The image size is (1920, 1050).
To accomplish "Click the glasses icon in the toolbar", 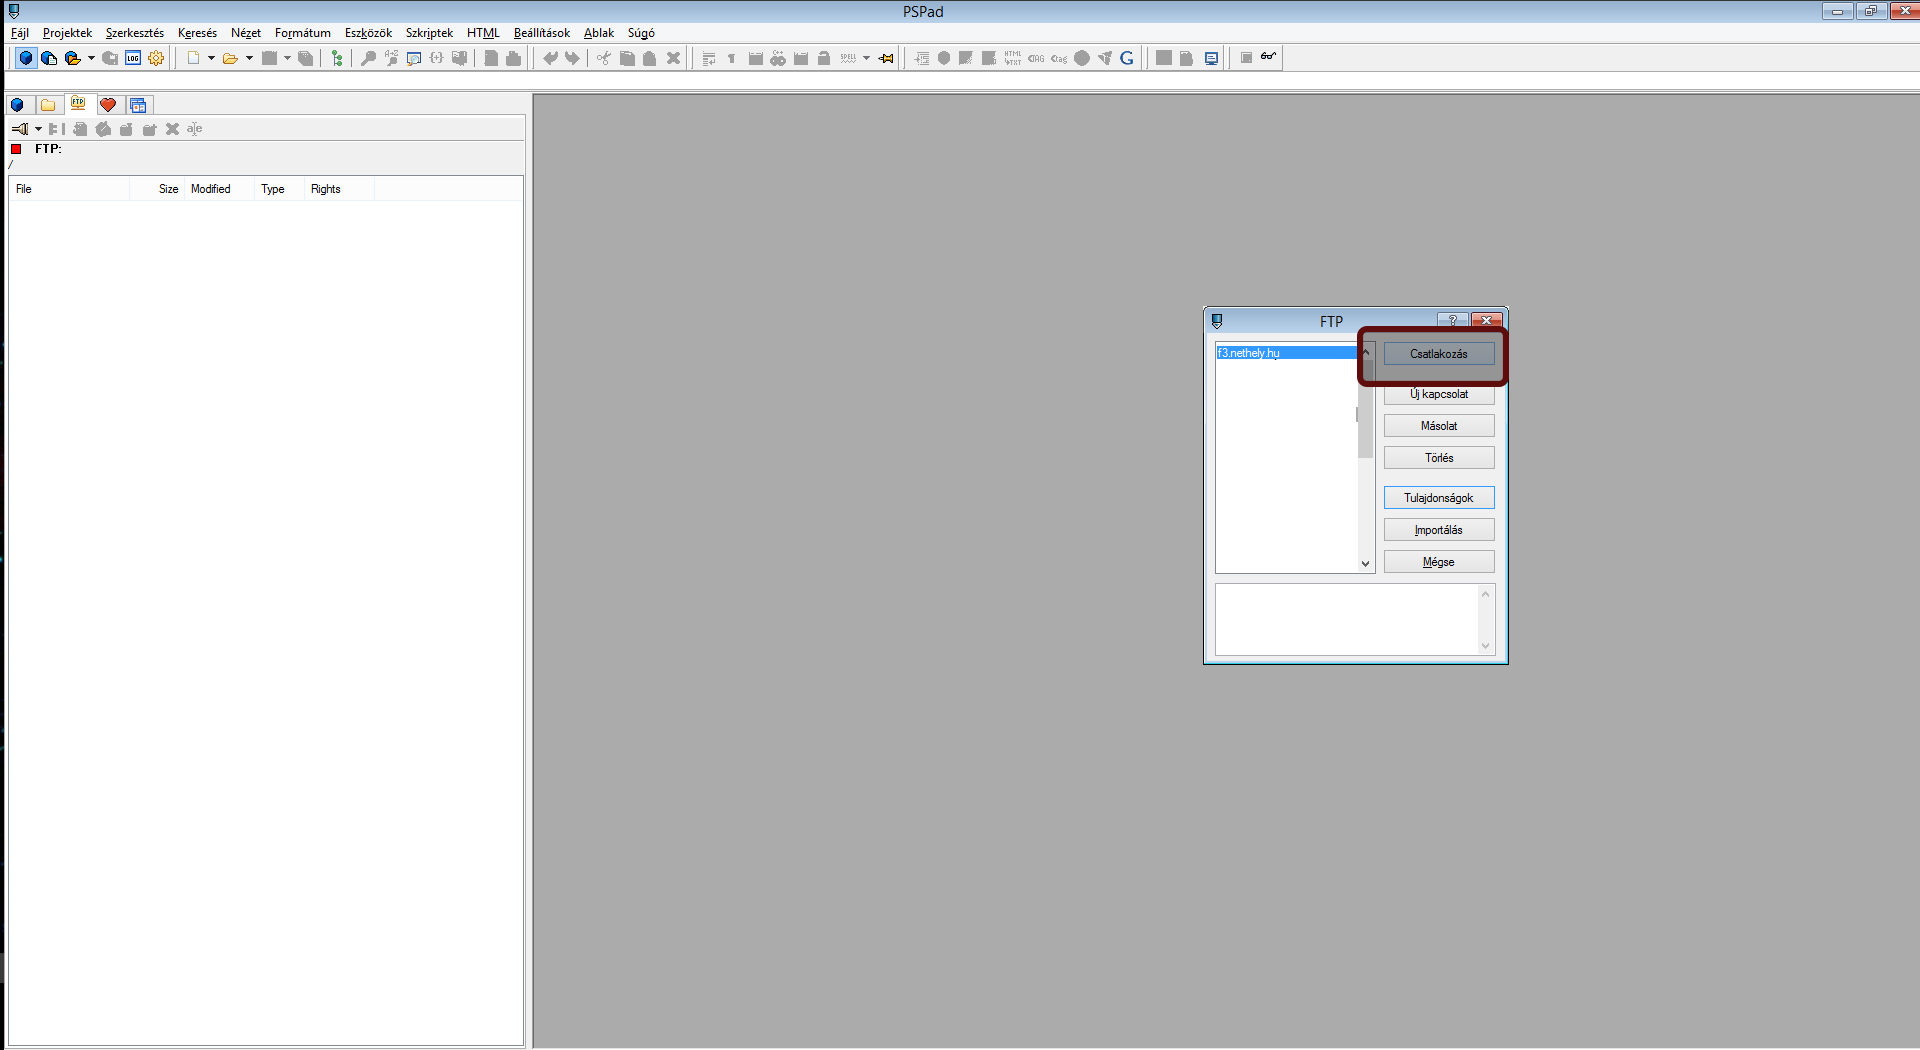I will coord(1268,57).
